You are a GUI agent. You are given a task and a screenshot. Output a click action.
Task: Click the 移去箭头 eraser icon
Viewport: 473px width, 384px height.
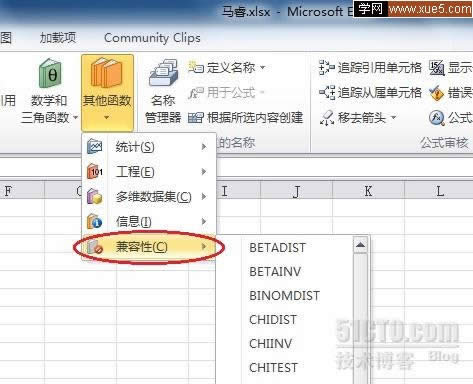point(327,117)
